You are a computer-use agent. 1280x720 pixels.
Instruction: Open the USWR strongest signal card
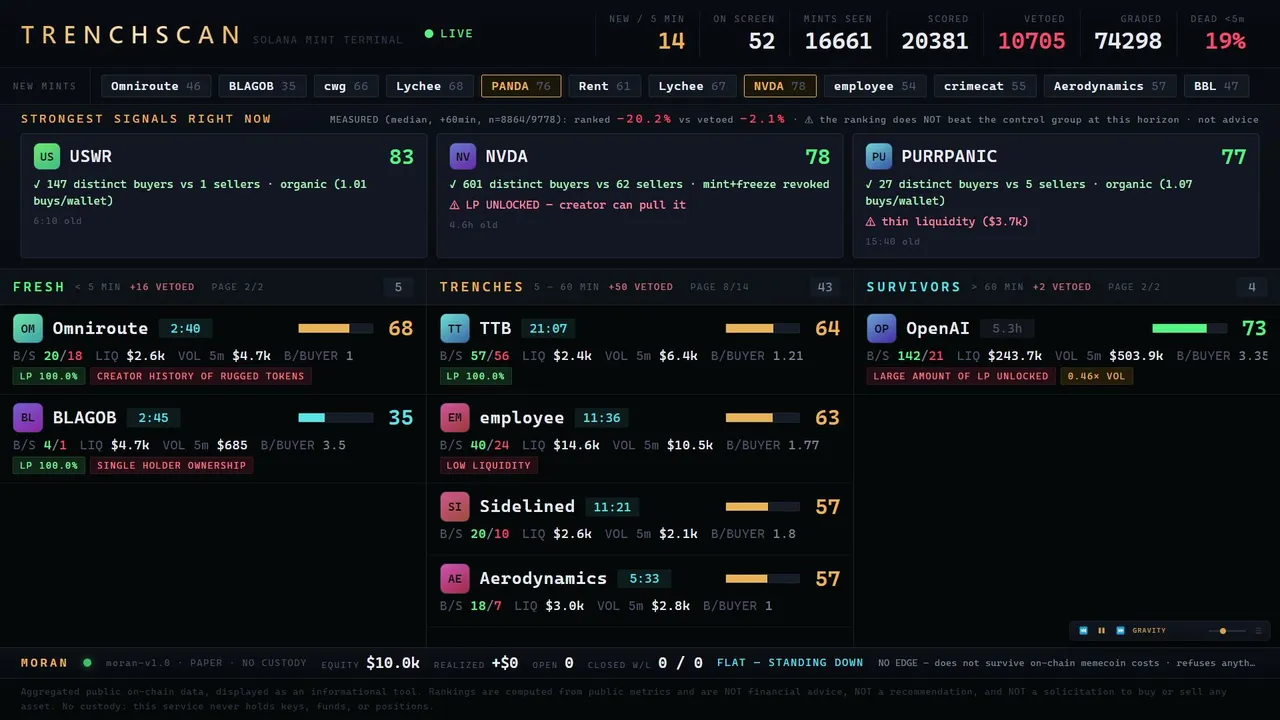click(x=224, y=196)
